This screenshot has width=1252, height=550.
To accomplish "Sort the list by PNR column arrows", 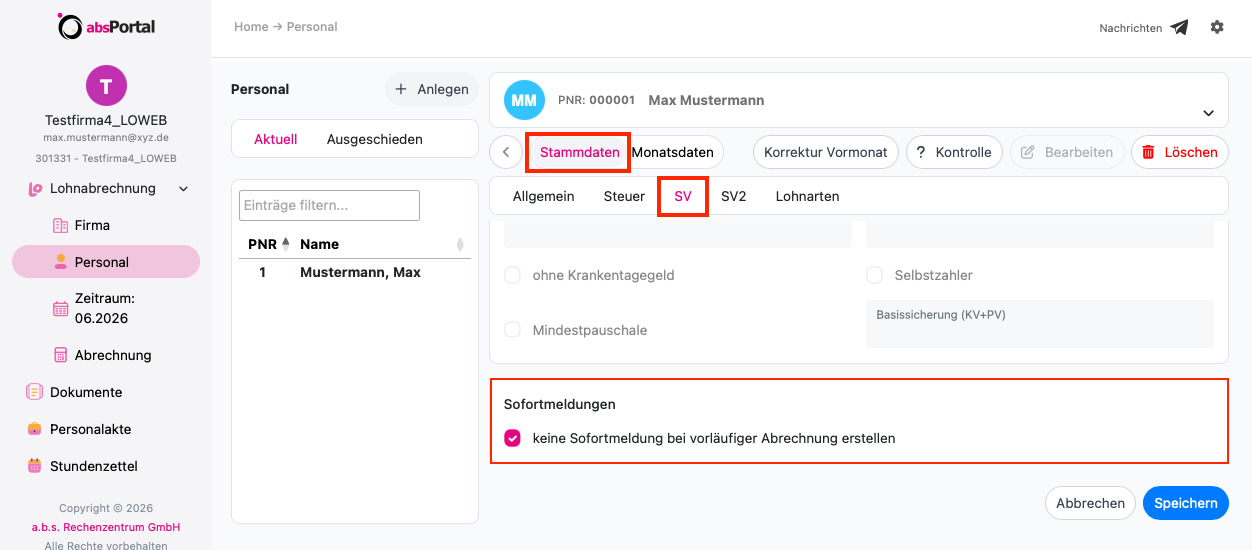I will click(x=285, y=243).
